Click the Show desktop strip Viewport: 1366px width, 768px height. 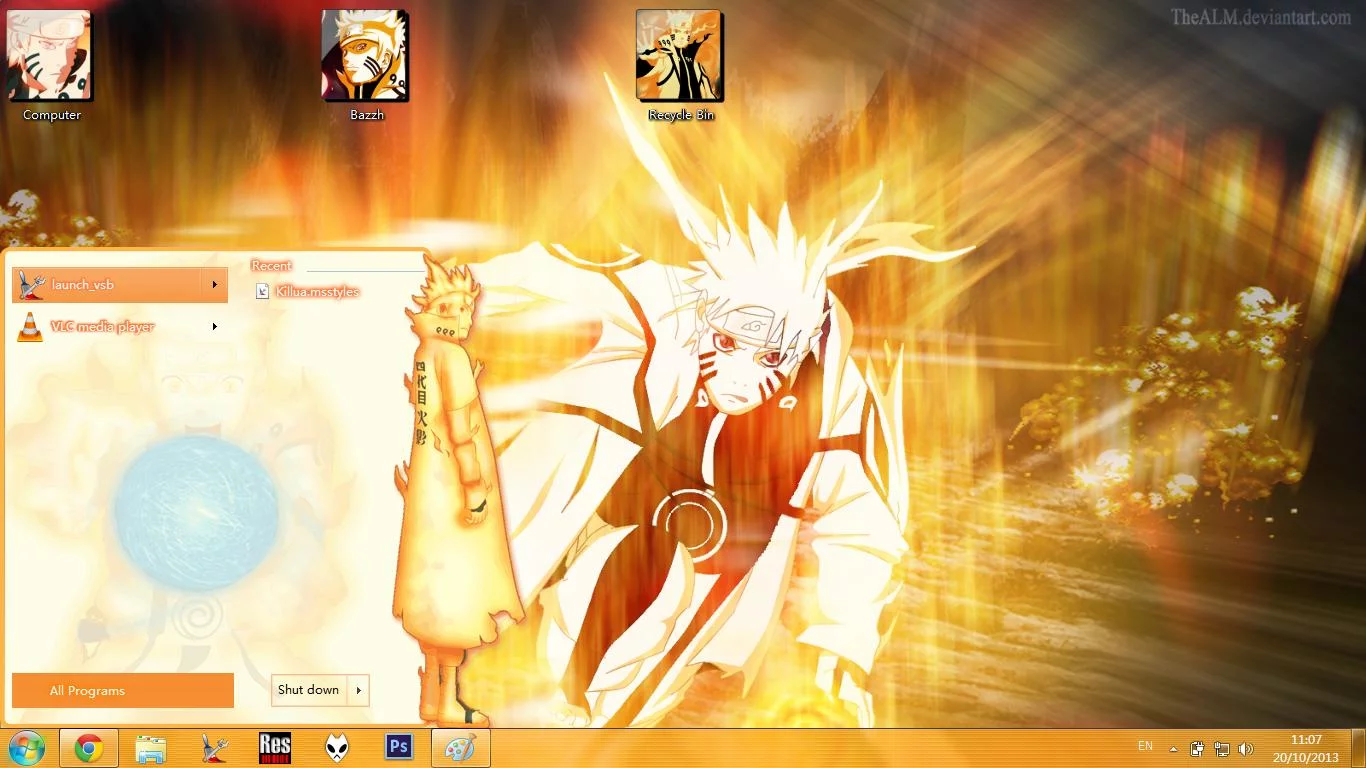(x=1360, y=748)
